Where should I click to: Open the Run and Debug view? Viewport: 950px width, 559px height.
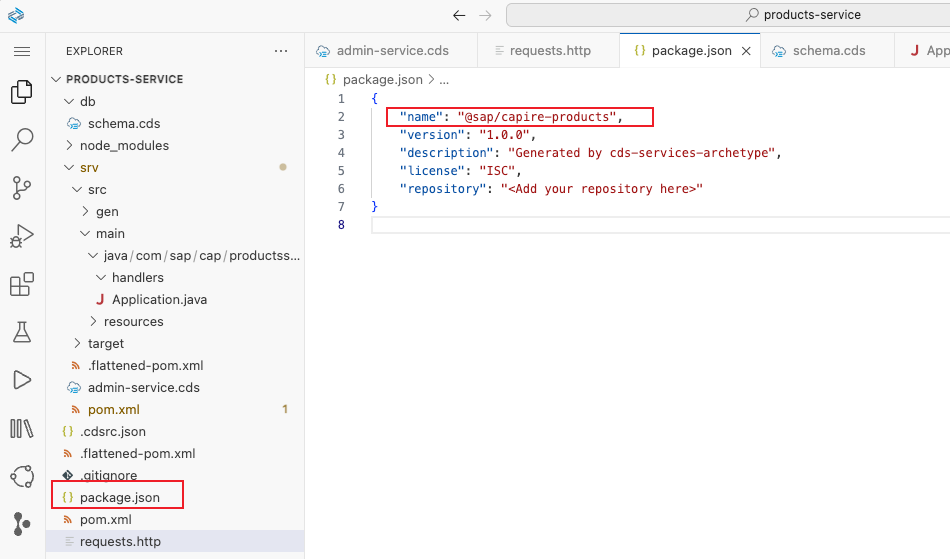pyautogui.click(x=21, y=236)
